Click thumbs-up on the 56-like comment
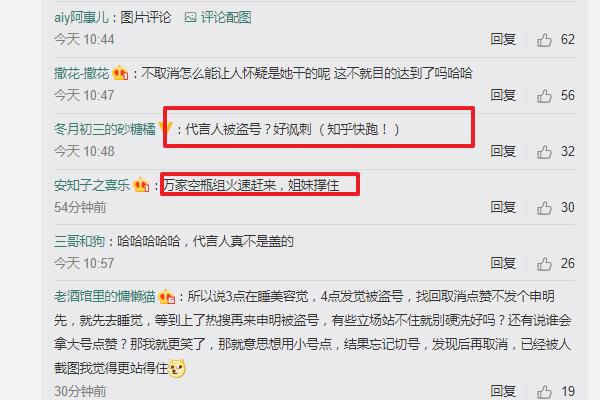The image size is (600, 400). point(544,96)
